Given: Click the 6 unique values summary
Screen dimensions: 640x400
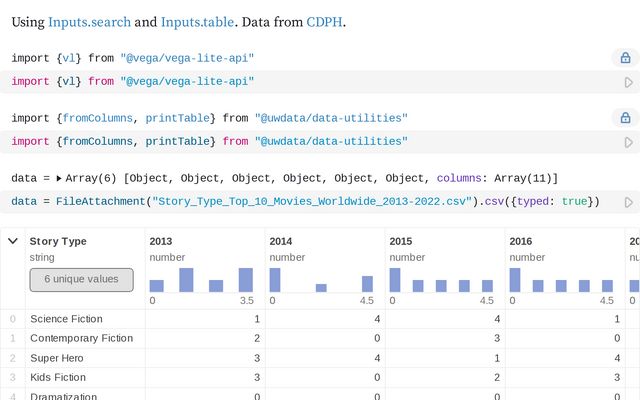Looking at the screenshot, I should 81,279.
